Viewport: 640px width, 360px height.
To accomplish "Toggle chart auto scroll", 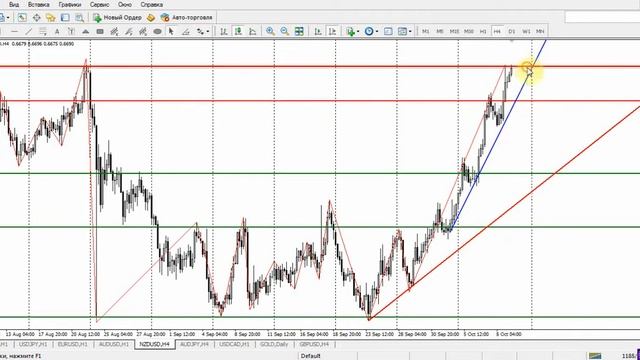I will (318, 31).
